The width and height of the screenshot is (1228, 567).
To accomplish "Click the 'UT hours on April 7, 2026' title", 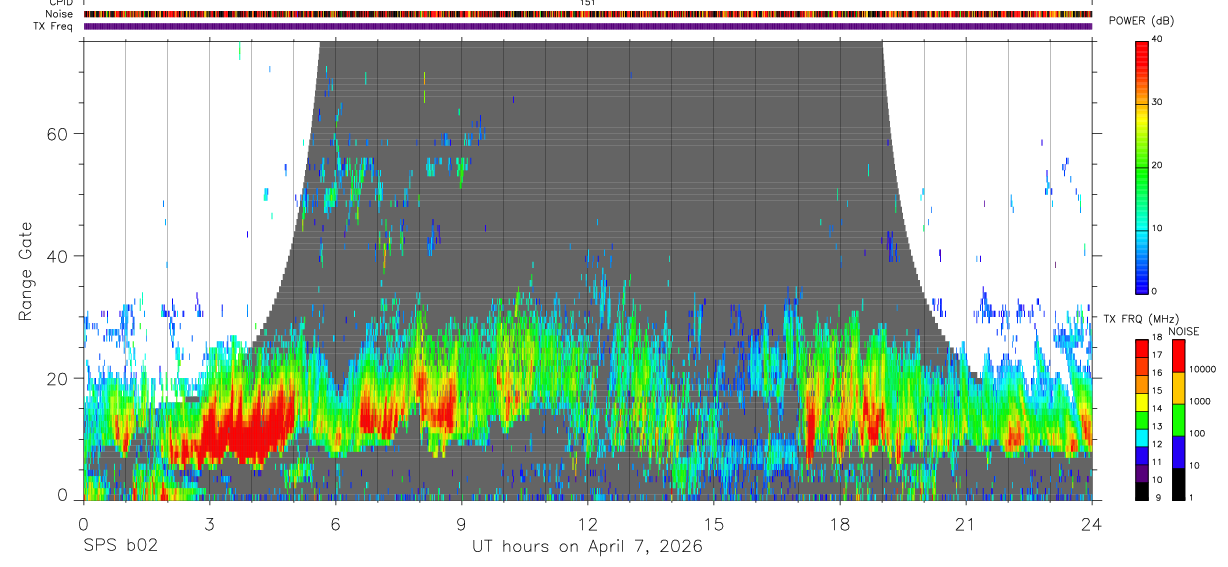I will pos(588,547).
